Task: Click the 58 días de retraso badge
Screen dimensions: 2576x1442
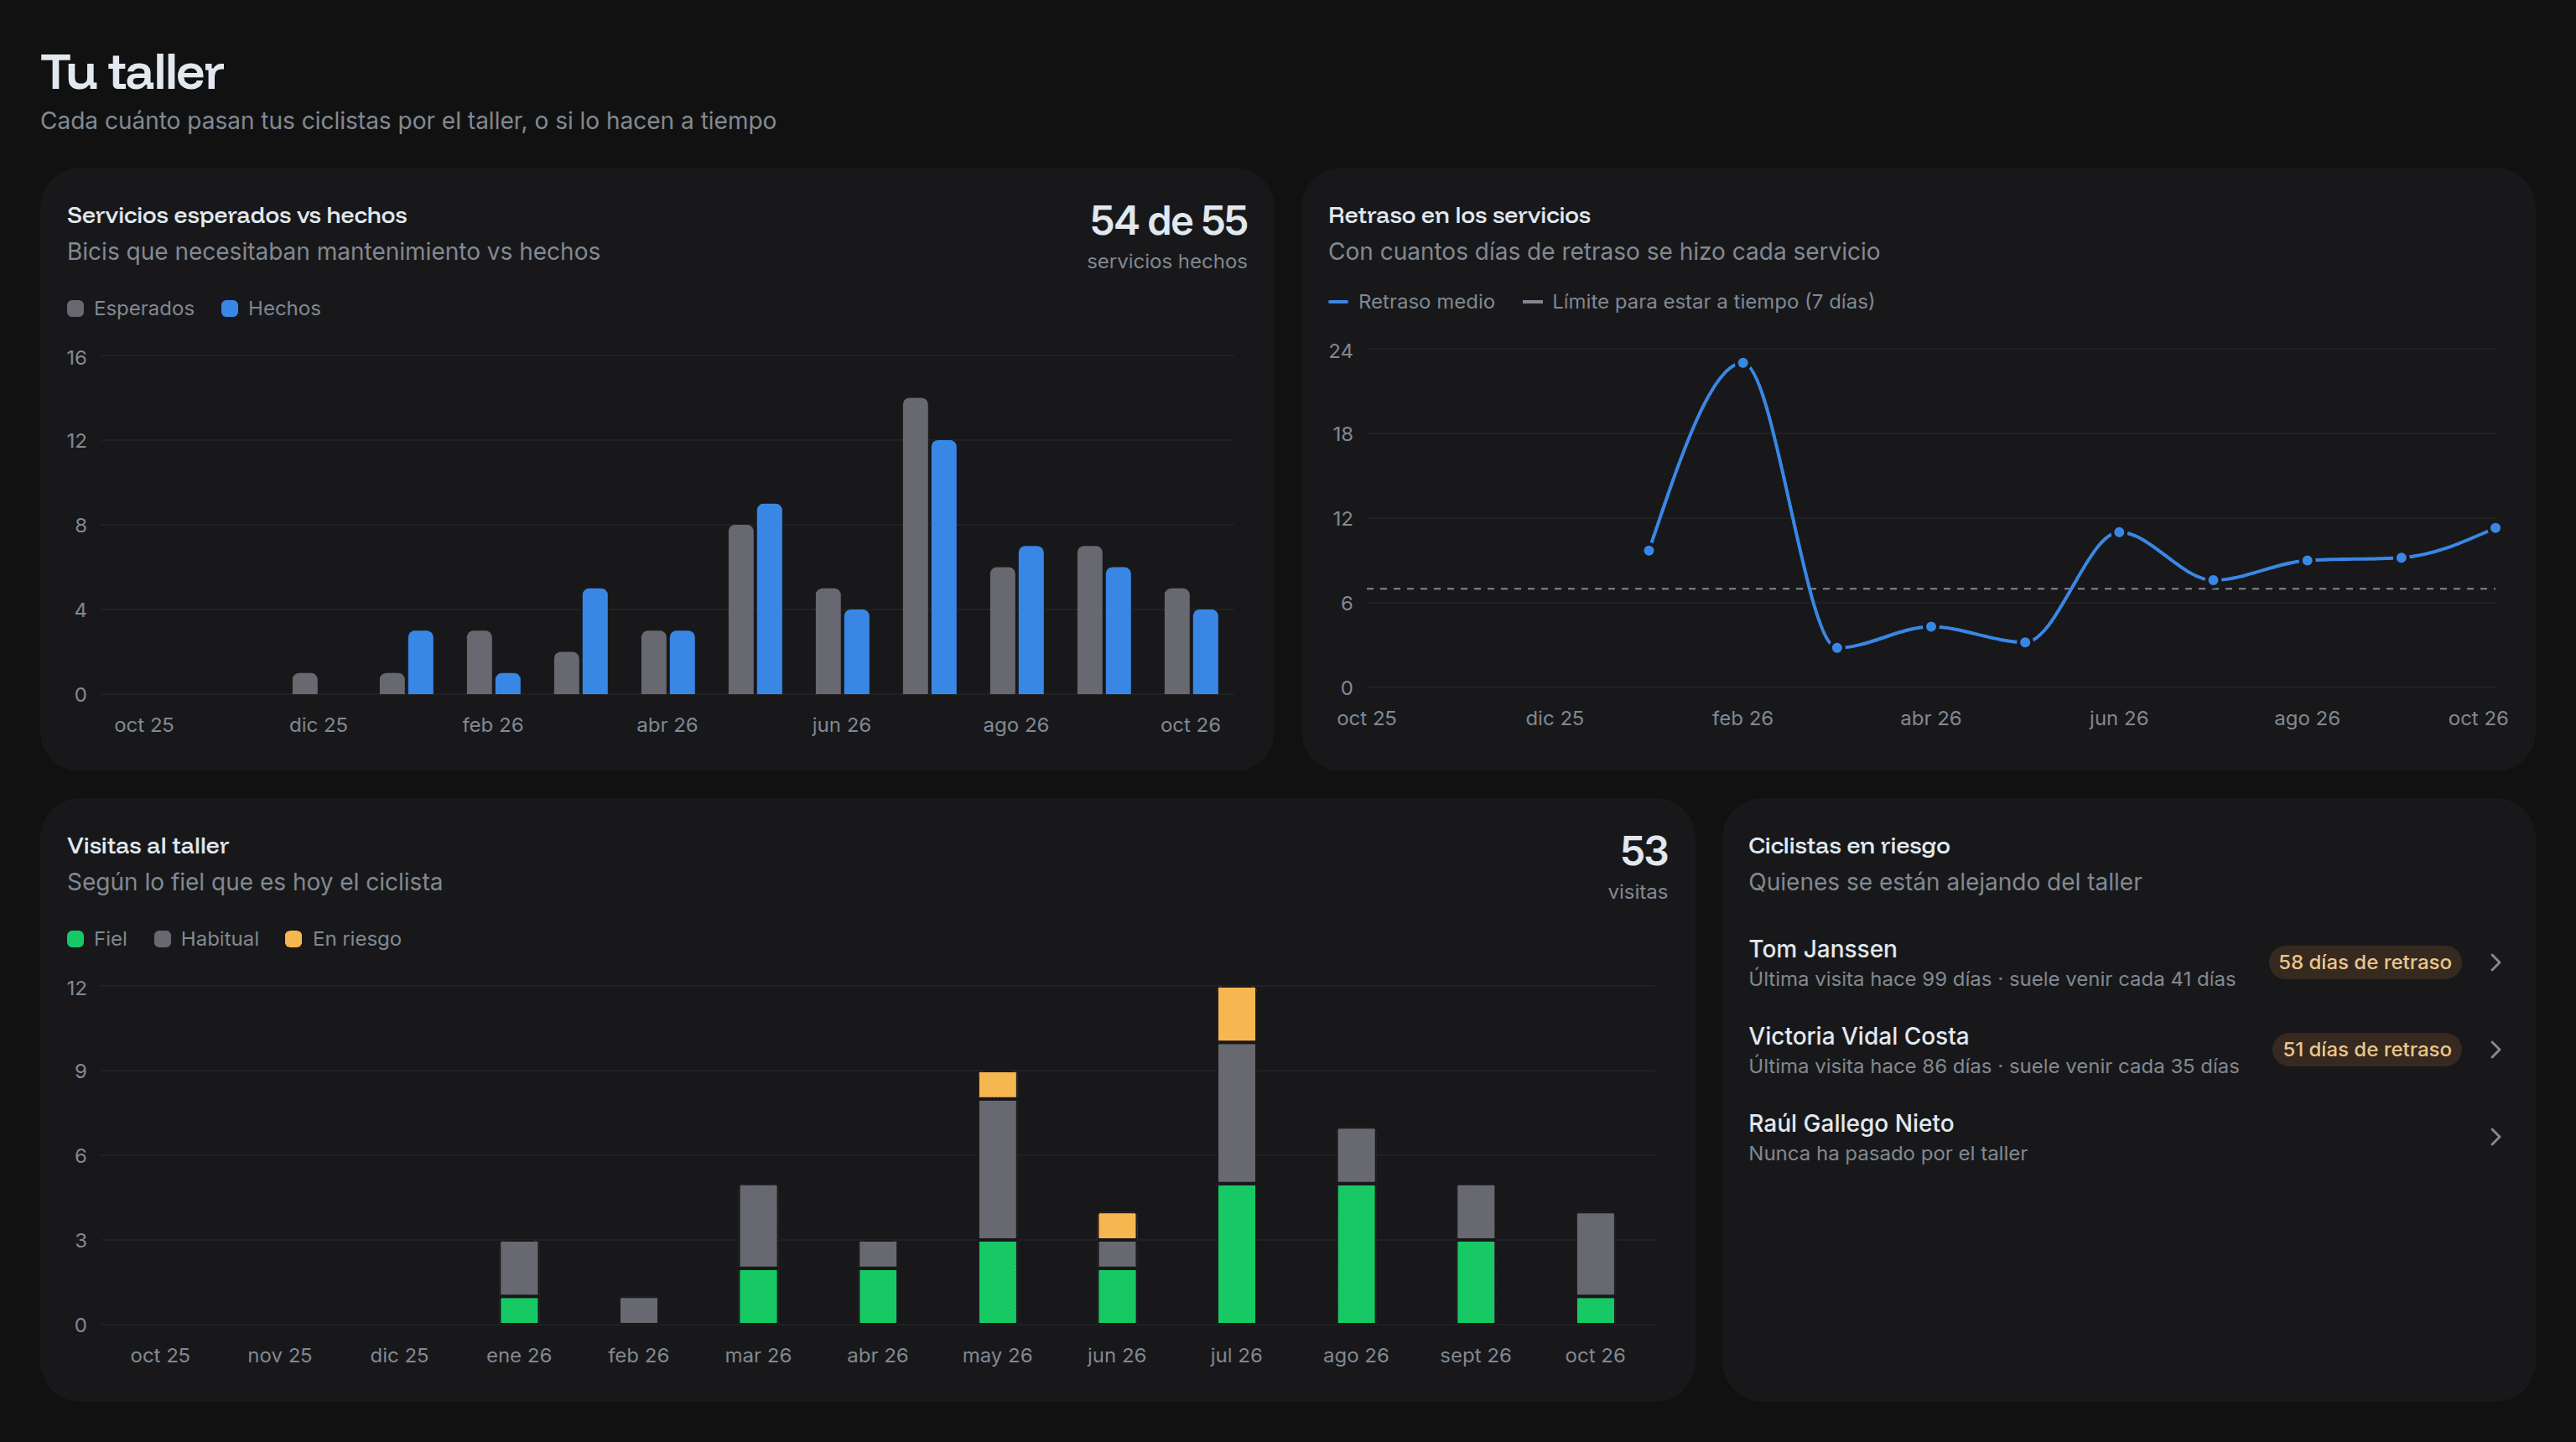Action: pos(2364,962)
